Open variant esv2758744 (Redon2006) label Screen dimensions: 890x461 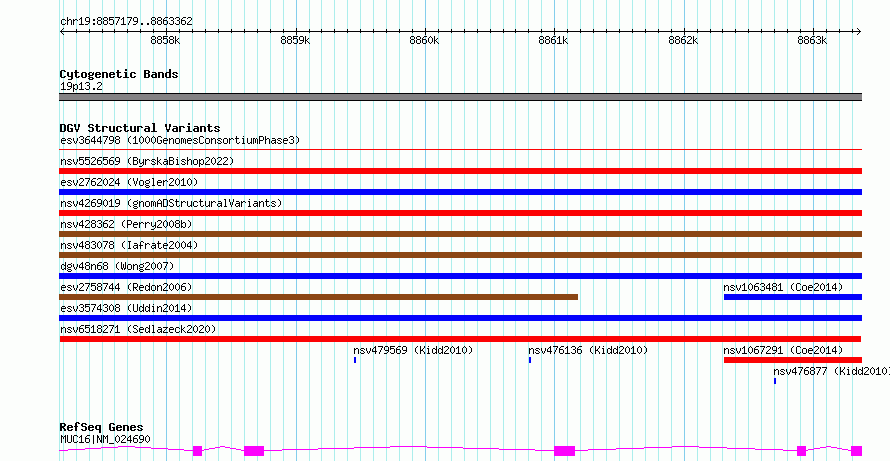[x=126, y=287]
